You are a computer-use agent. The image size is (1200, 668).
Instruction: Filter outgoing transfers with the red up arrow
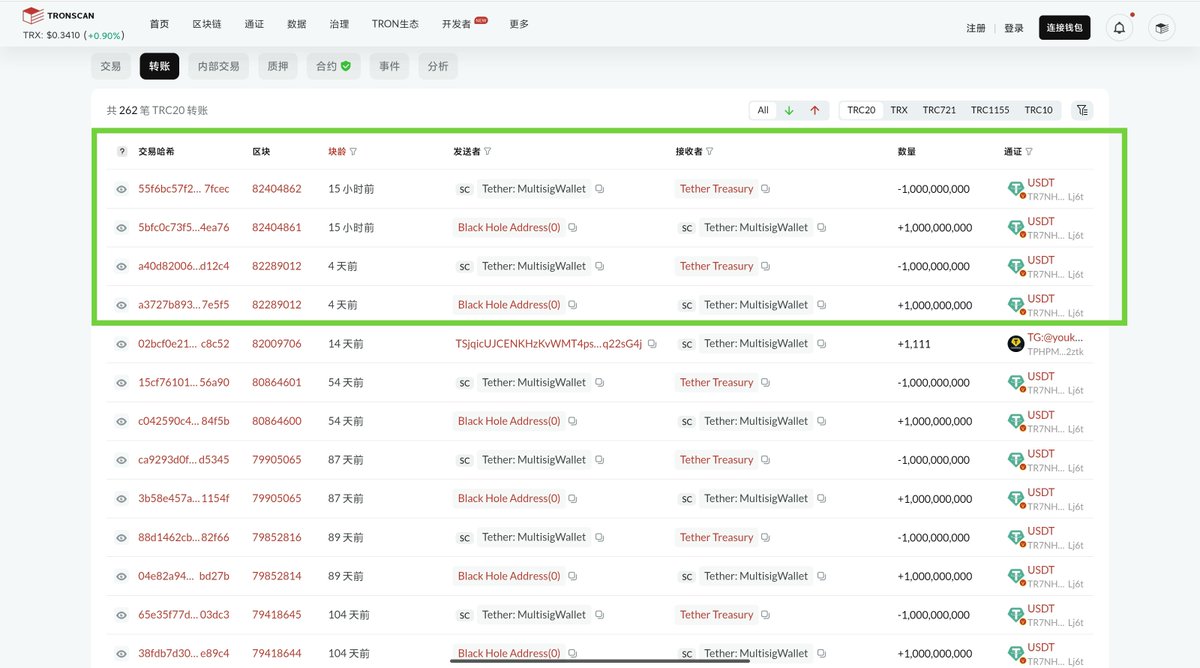[814, 110]
